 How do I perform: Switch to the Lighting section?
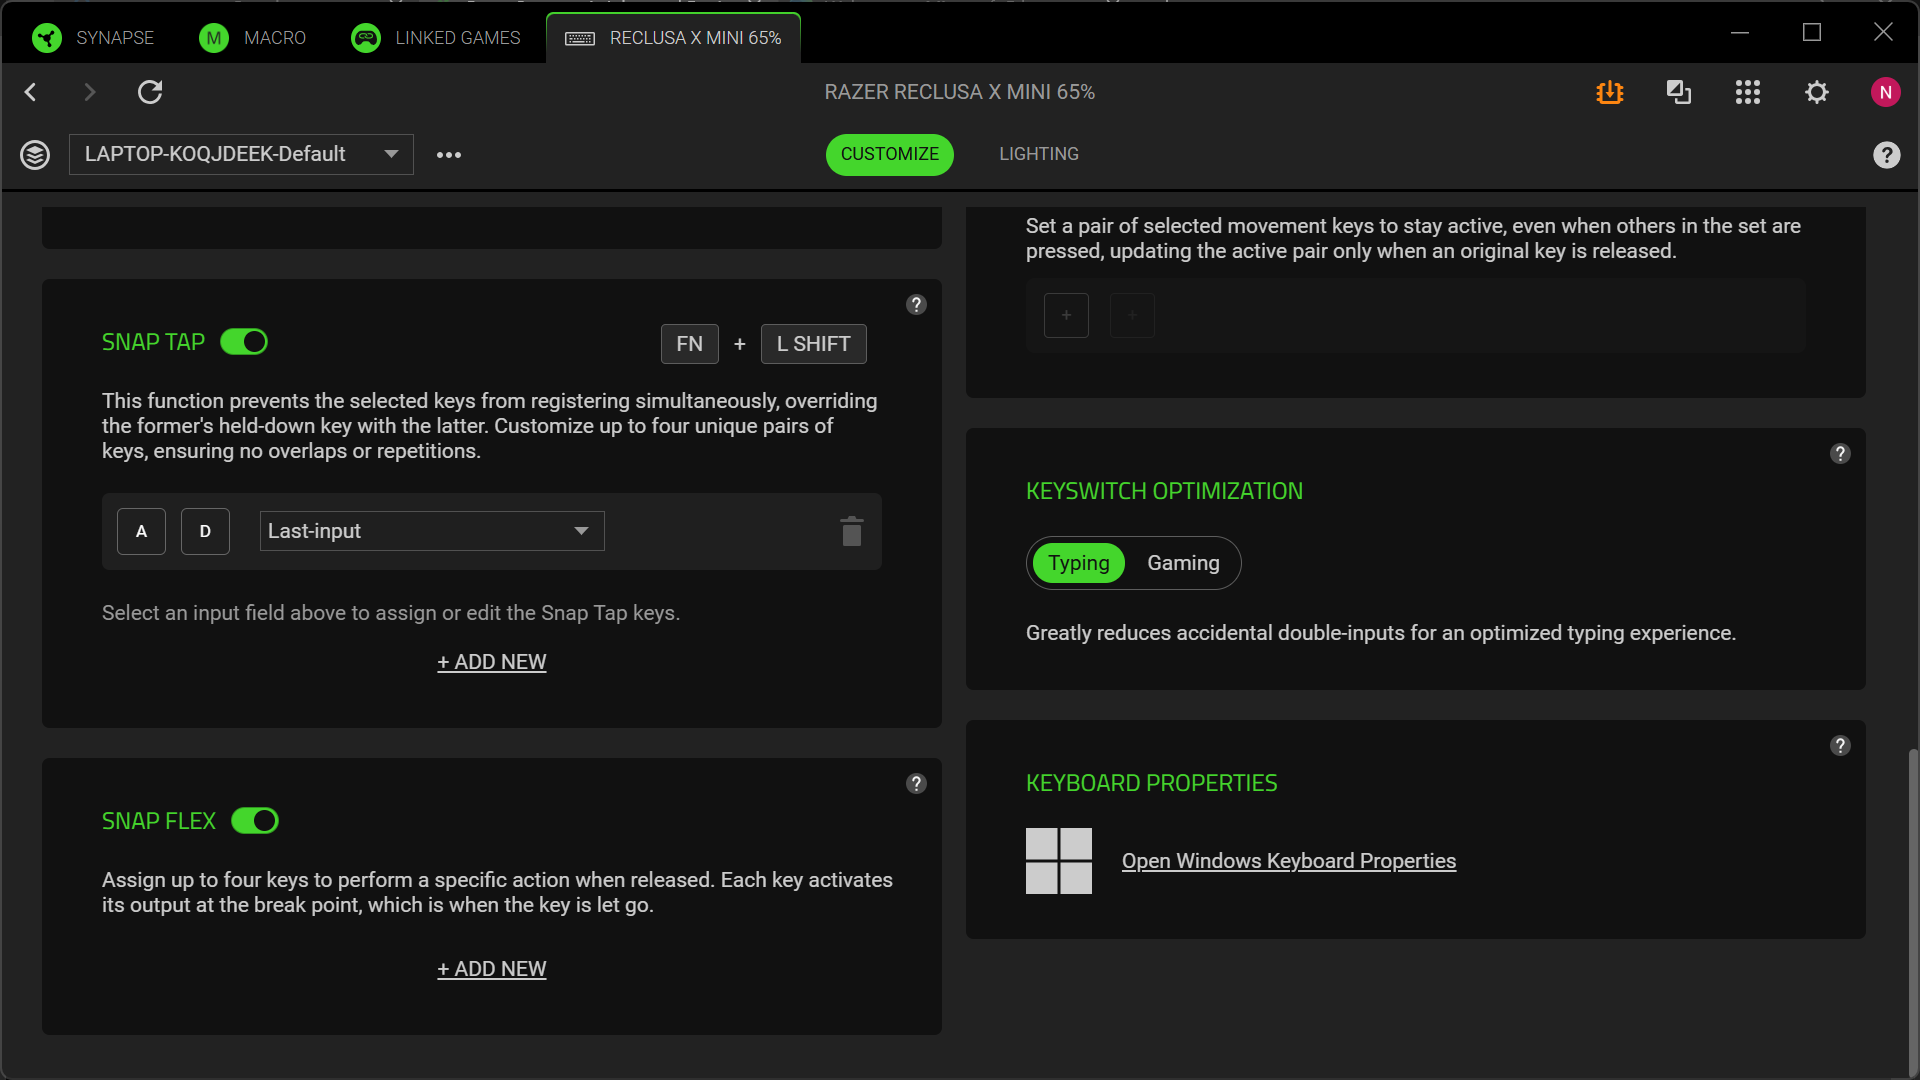(x=1039, y=154)
